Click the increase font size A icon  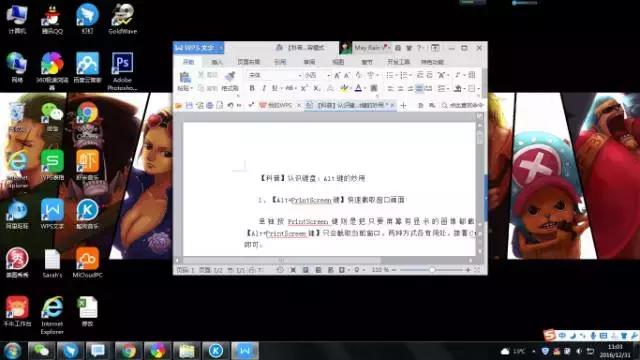(x=337, y=75)
